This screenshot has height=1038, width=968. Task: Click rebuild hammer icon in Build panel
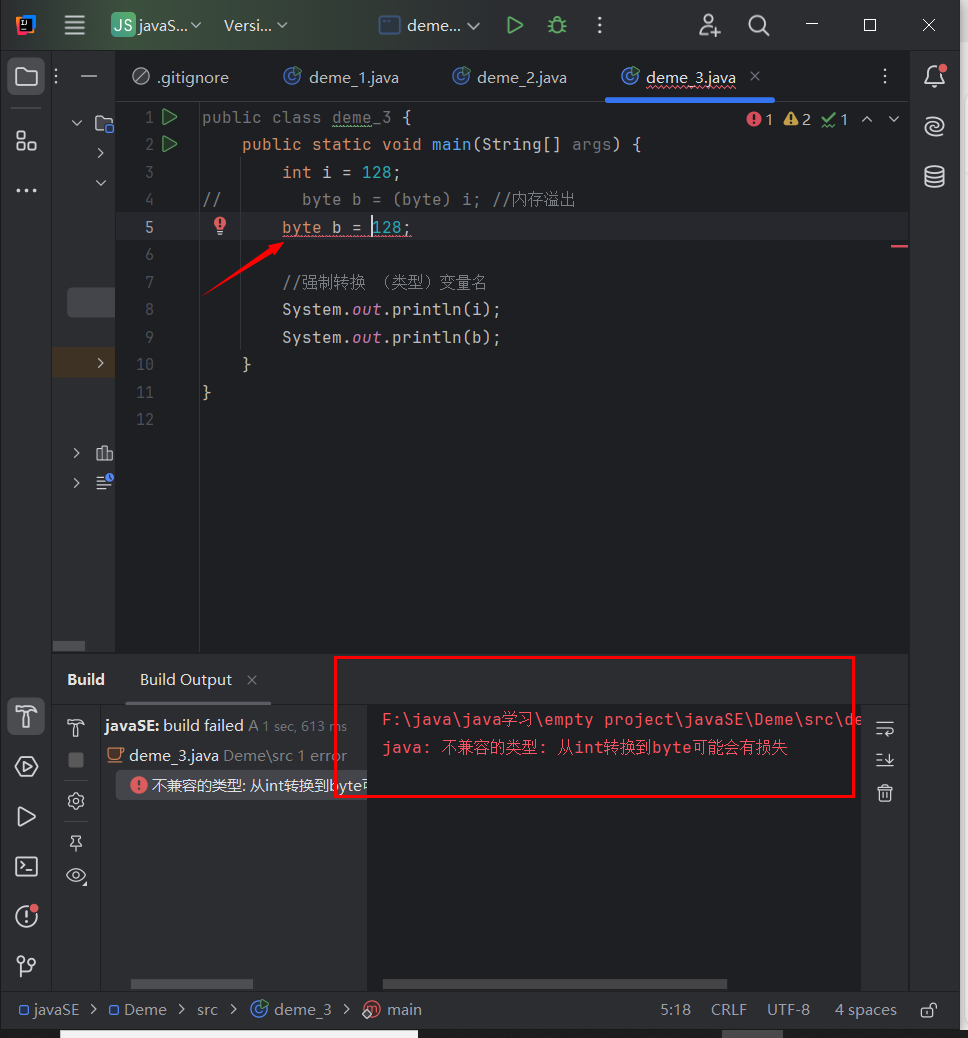coord(75,728)
